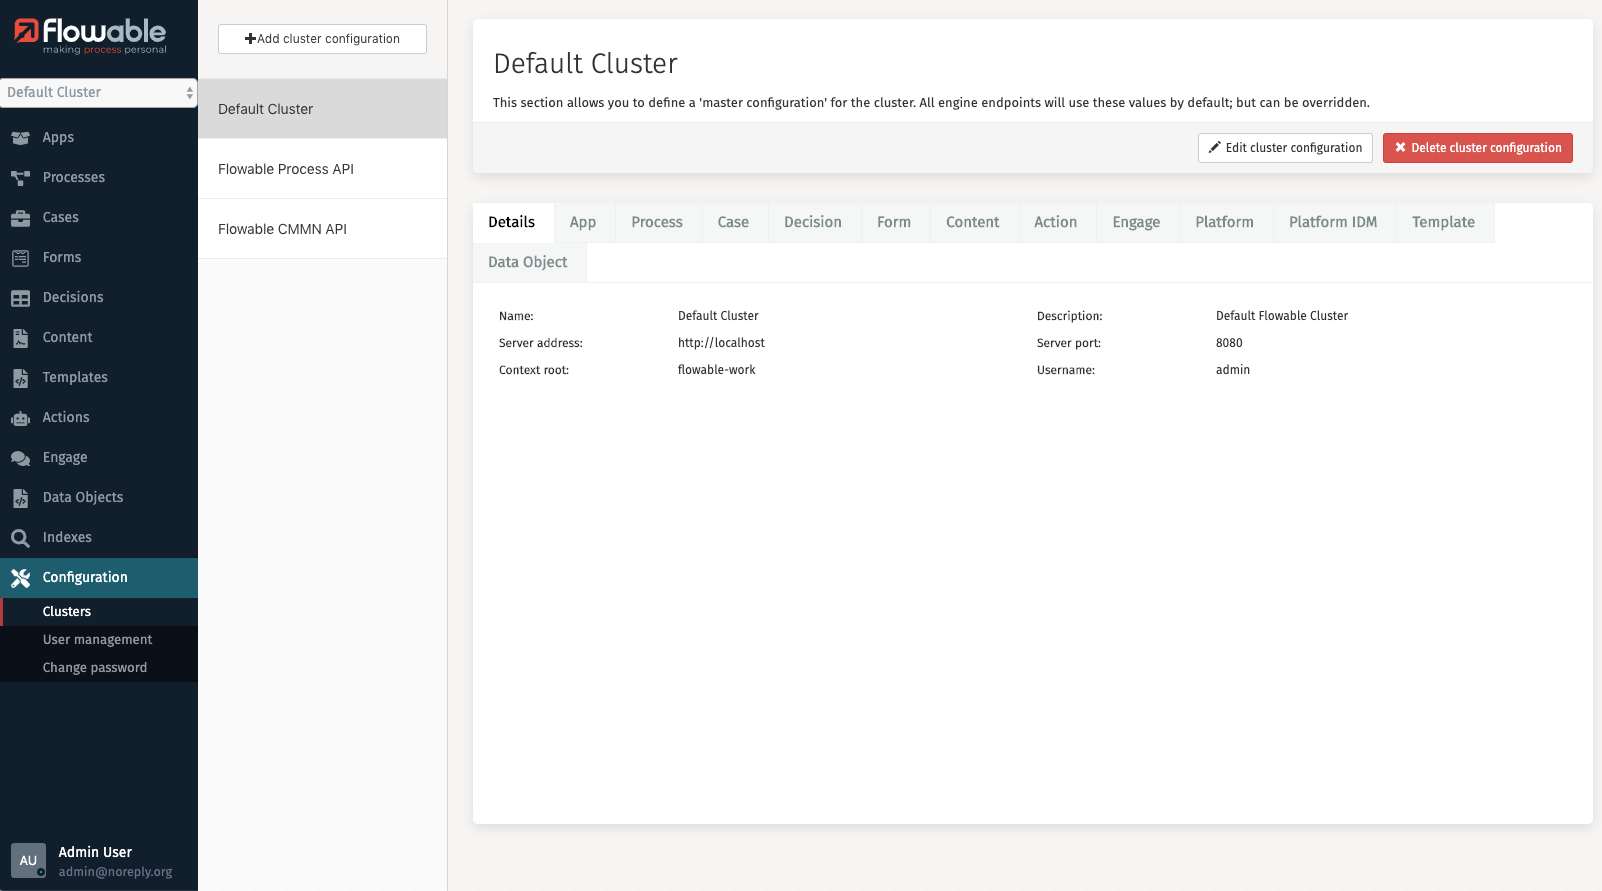The height and width of the screenshot is (891, 1602).
Task: Click the Configuration wrench icon
Action: [x=20, y=578]
